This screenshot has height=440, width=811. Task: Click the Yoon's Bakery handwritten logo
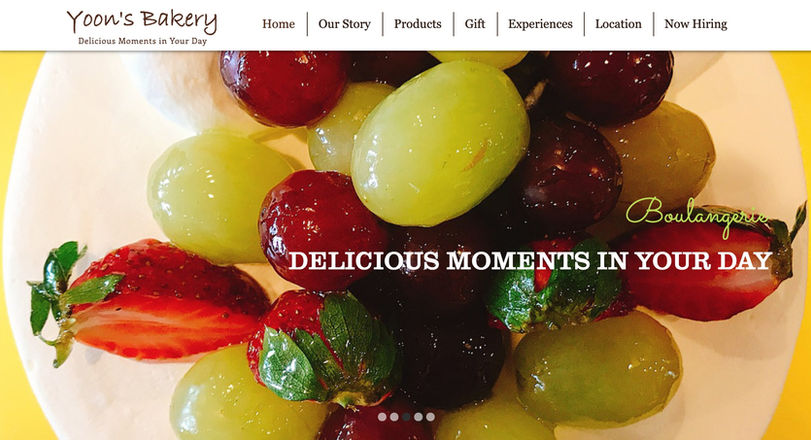tap(142, 20)
